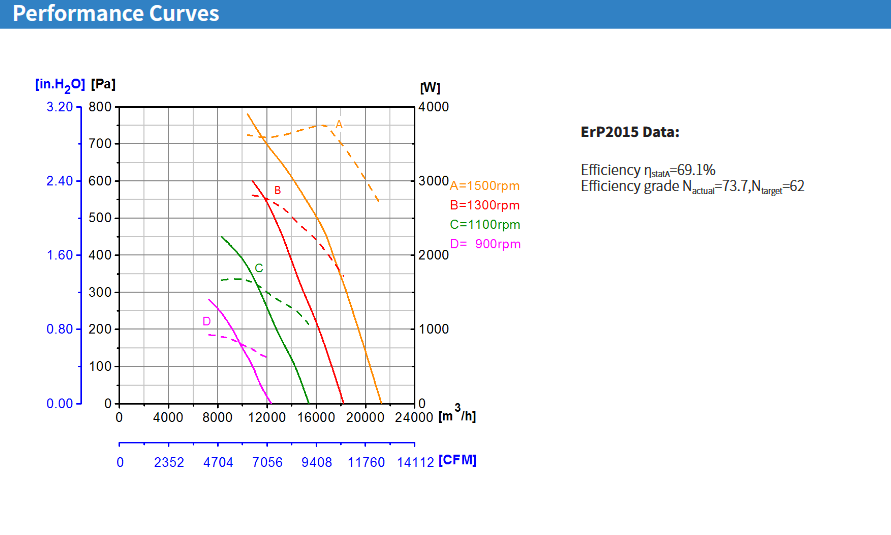Click the [Pa] axis unit label
Viewport: 891px width, 535px height.
[102, 85]
